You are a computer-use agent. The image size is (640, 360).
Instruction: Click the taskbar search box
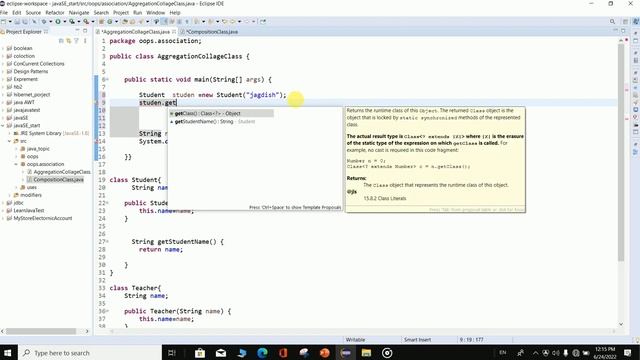coord(90,353)
